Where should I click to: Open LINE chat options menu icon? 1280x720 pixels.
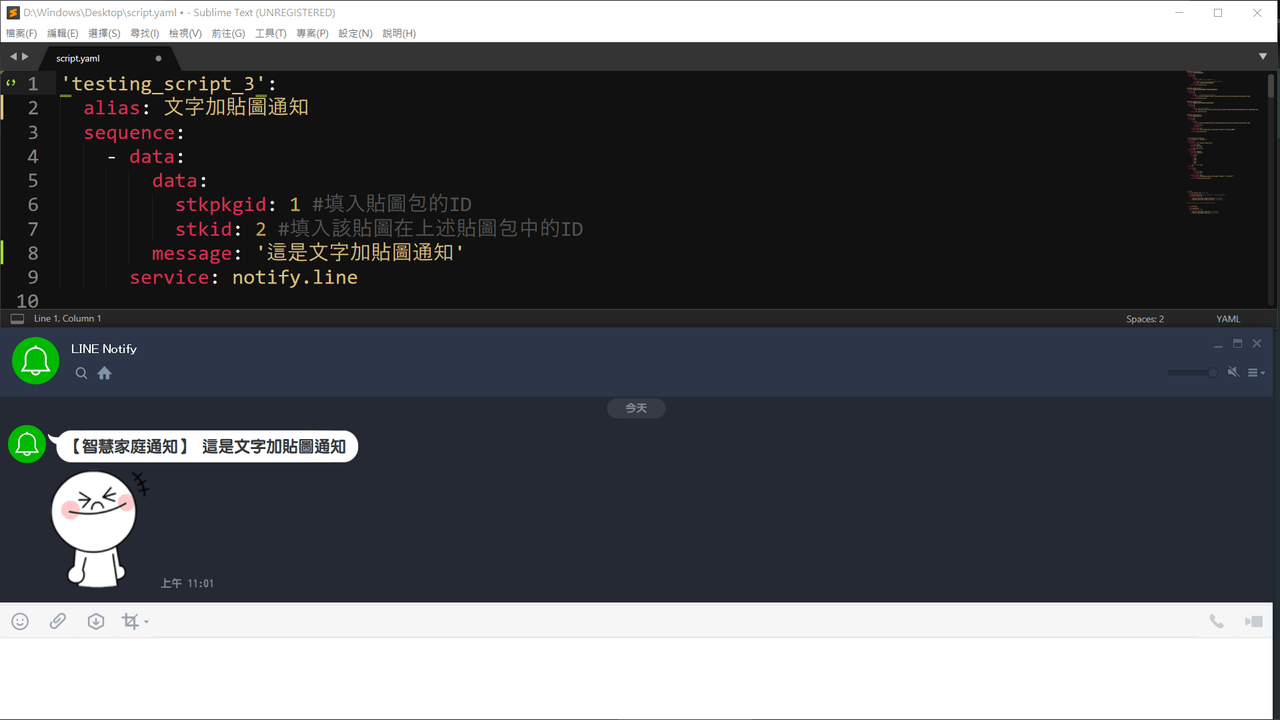coord(1256,373)
